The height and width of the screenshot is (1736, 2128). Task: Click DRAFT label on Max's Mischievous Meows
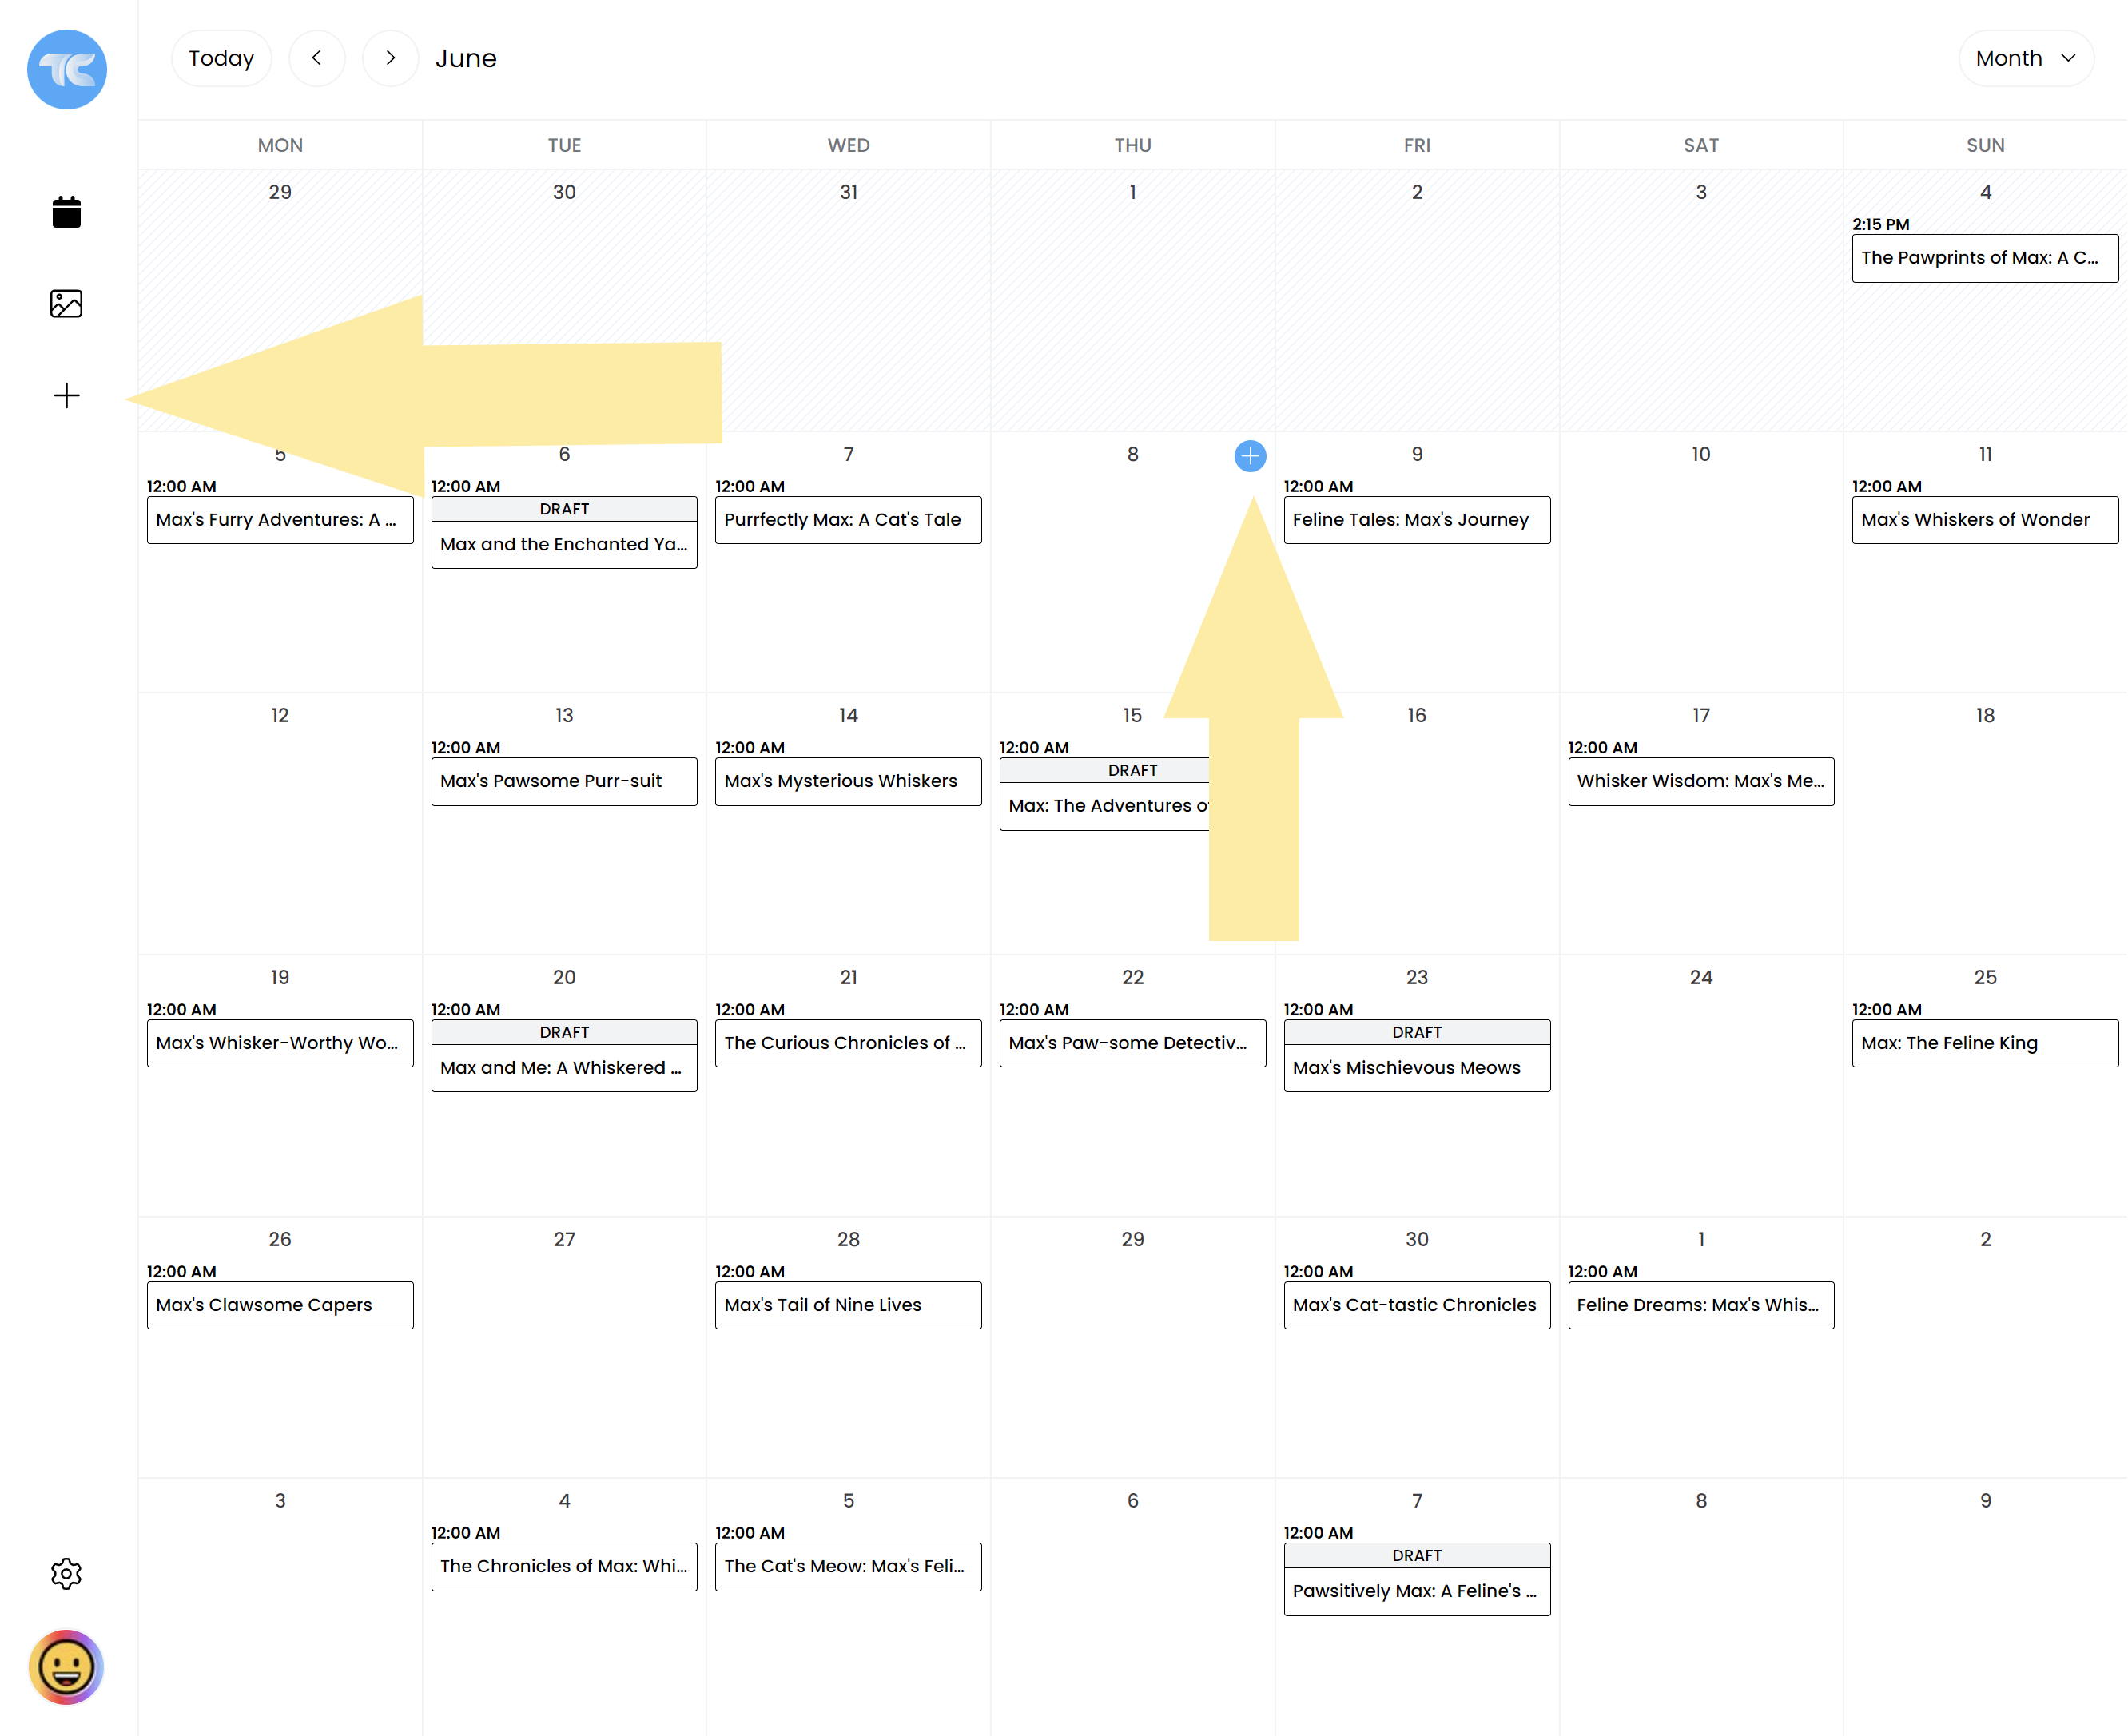(1414, 1032)
